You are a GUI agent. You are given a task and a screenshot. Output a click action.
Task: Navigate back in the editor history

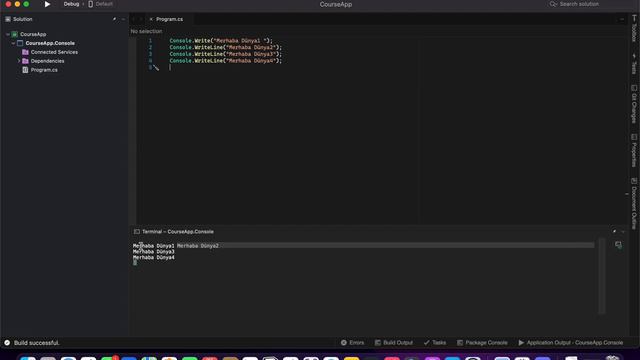134,19
